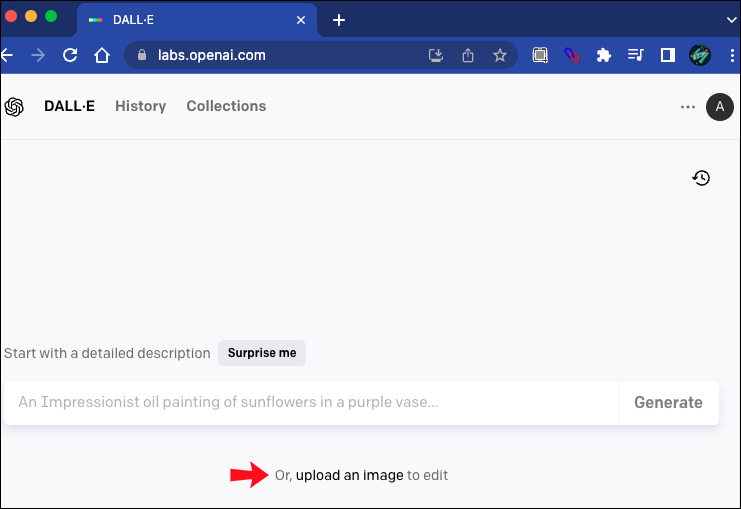The image size is (741, 509).
Task: Open the History tab
Action: point(140,106)
